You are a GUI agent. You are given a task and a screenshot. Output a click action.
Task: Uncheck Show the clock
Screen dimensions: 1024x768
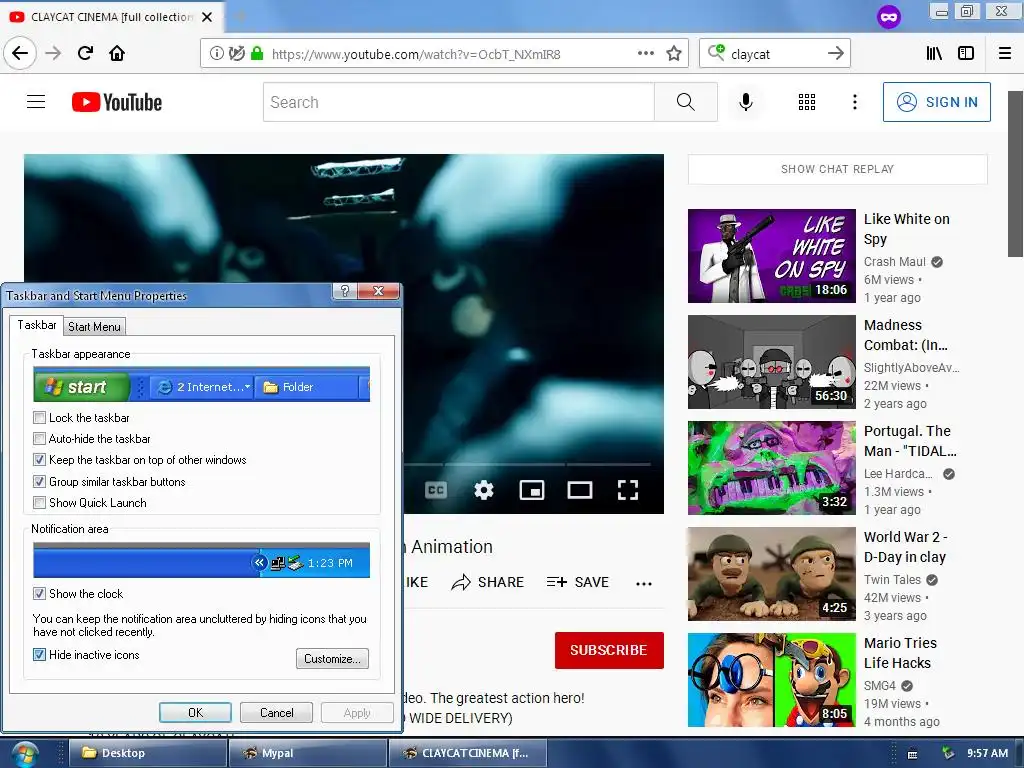(39, 594)
